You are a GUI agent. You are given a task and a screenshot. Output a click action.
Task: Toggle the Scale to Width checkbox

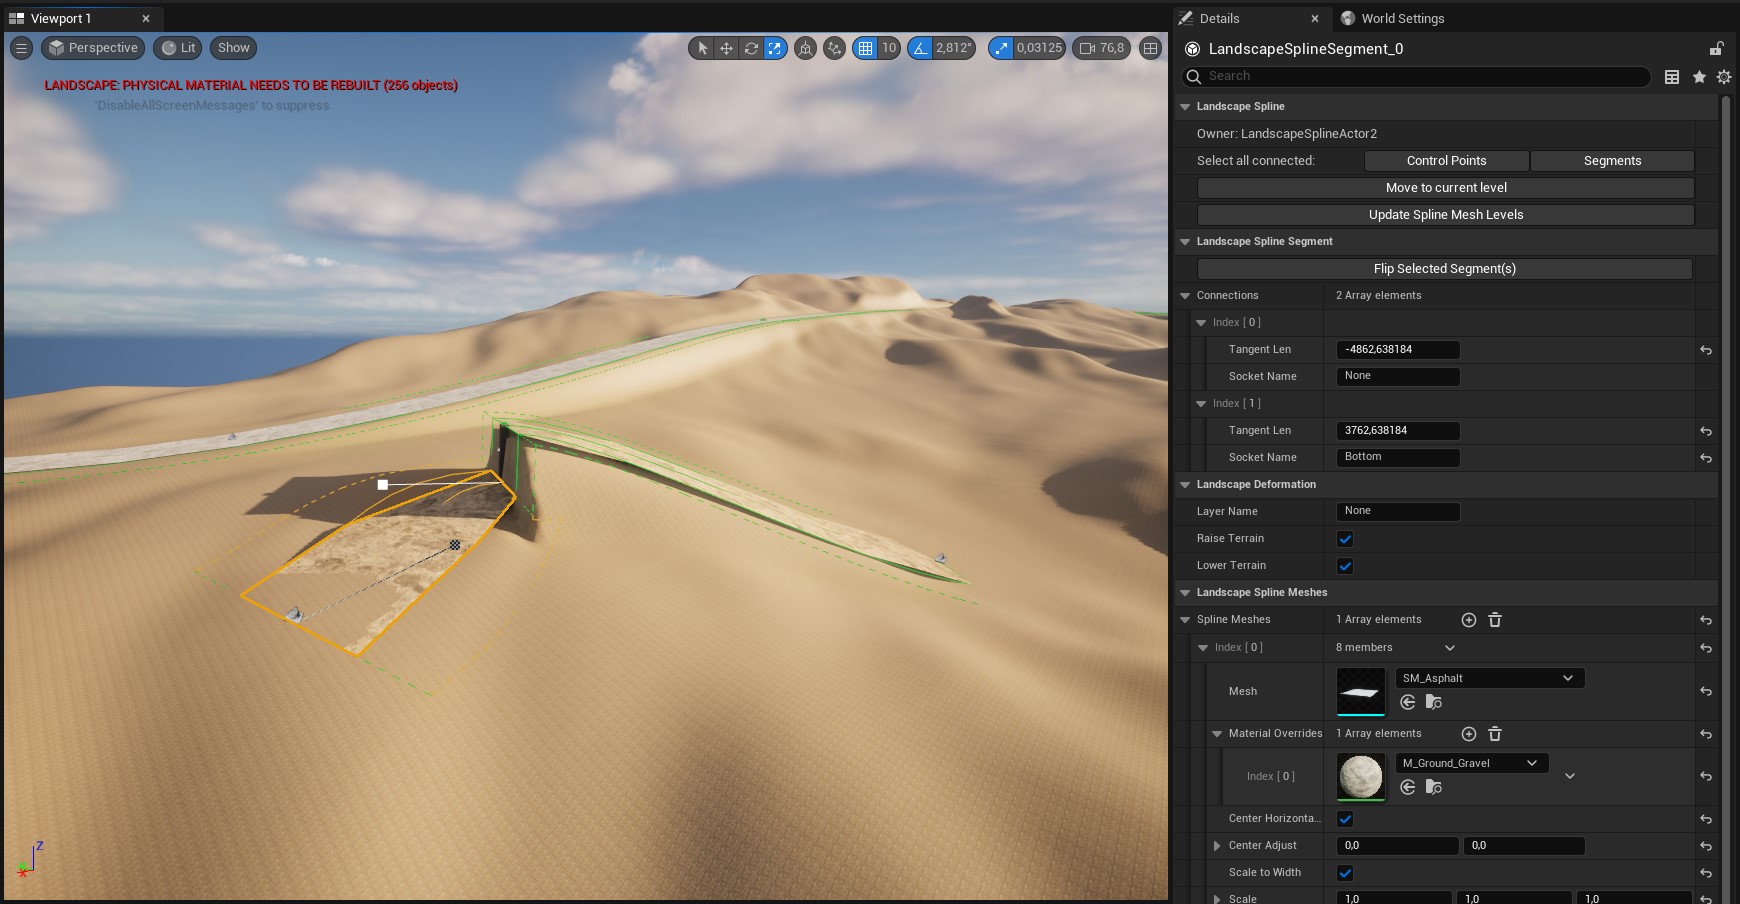(1345, 873)
